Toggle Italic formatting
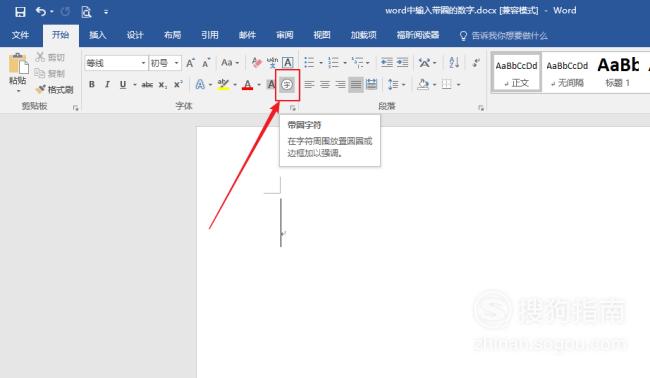Viewport: 650px width, 378px height. [x=107, y=85]
